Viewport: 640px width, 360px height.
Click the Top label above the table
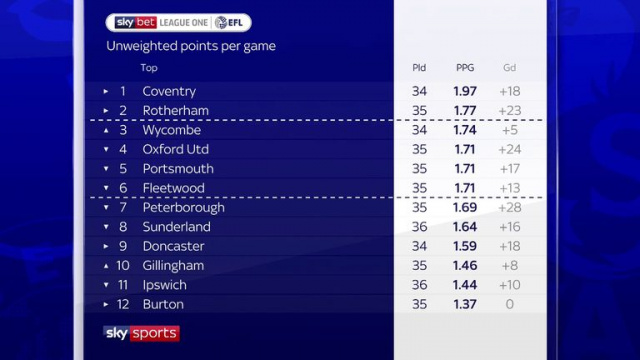click(149, 68)
